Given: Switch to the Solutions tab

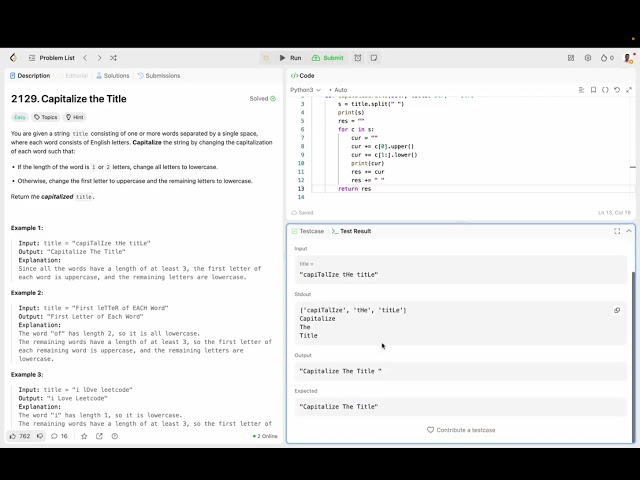Looking at the screenshot, I should tap(116, 75).
